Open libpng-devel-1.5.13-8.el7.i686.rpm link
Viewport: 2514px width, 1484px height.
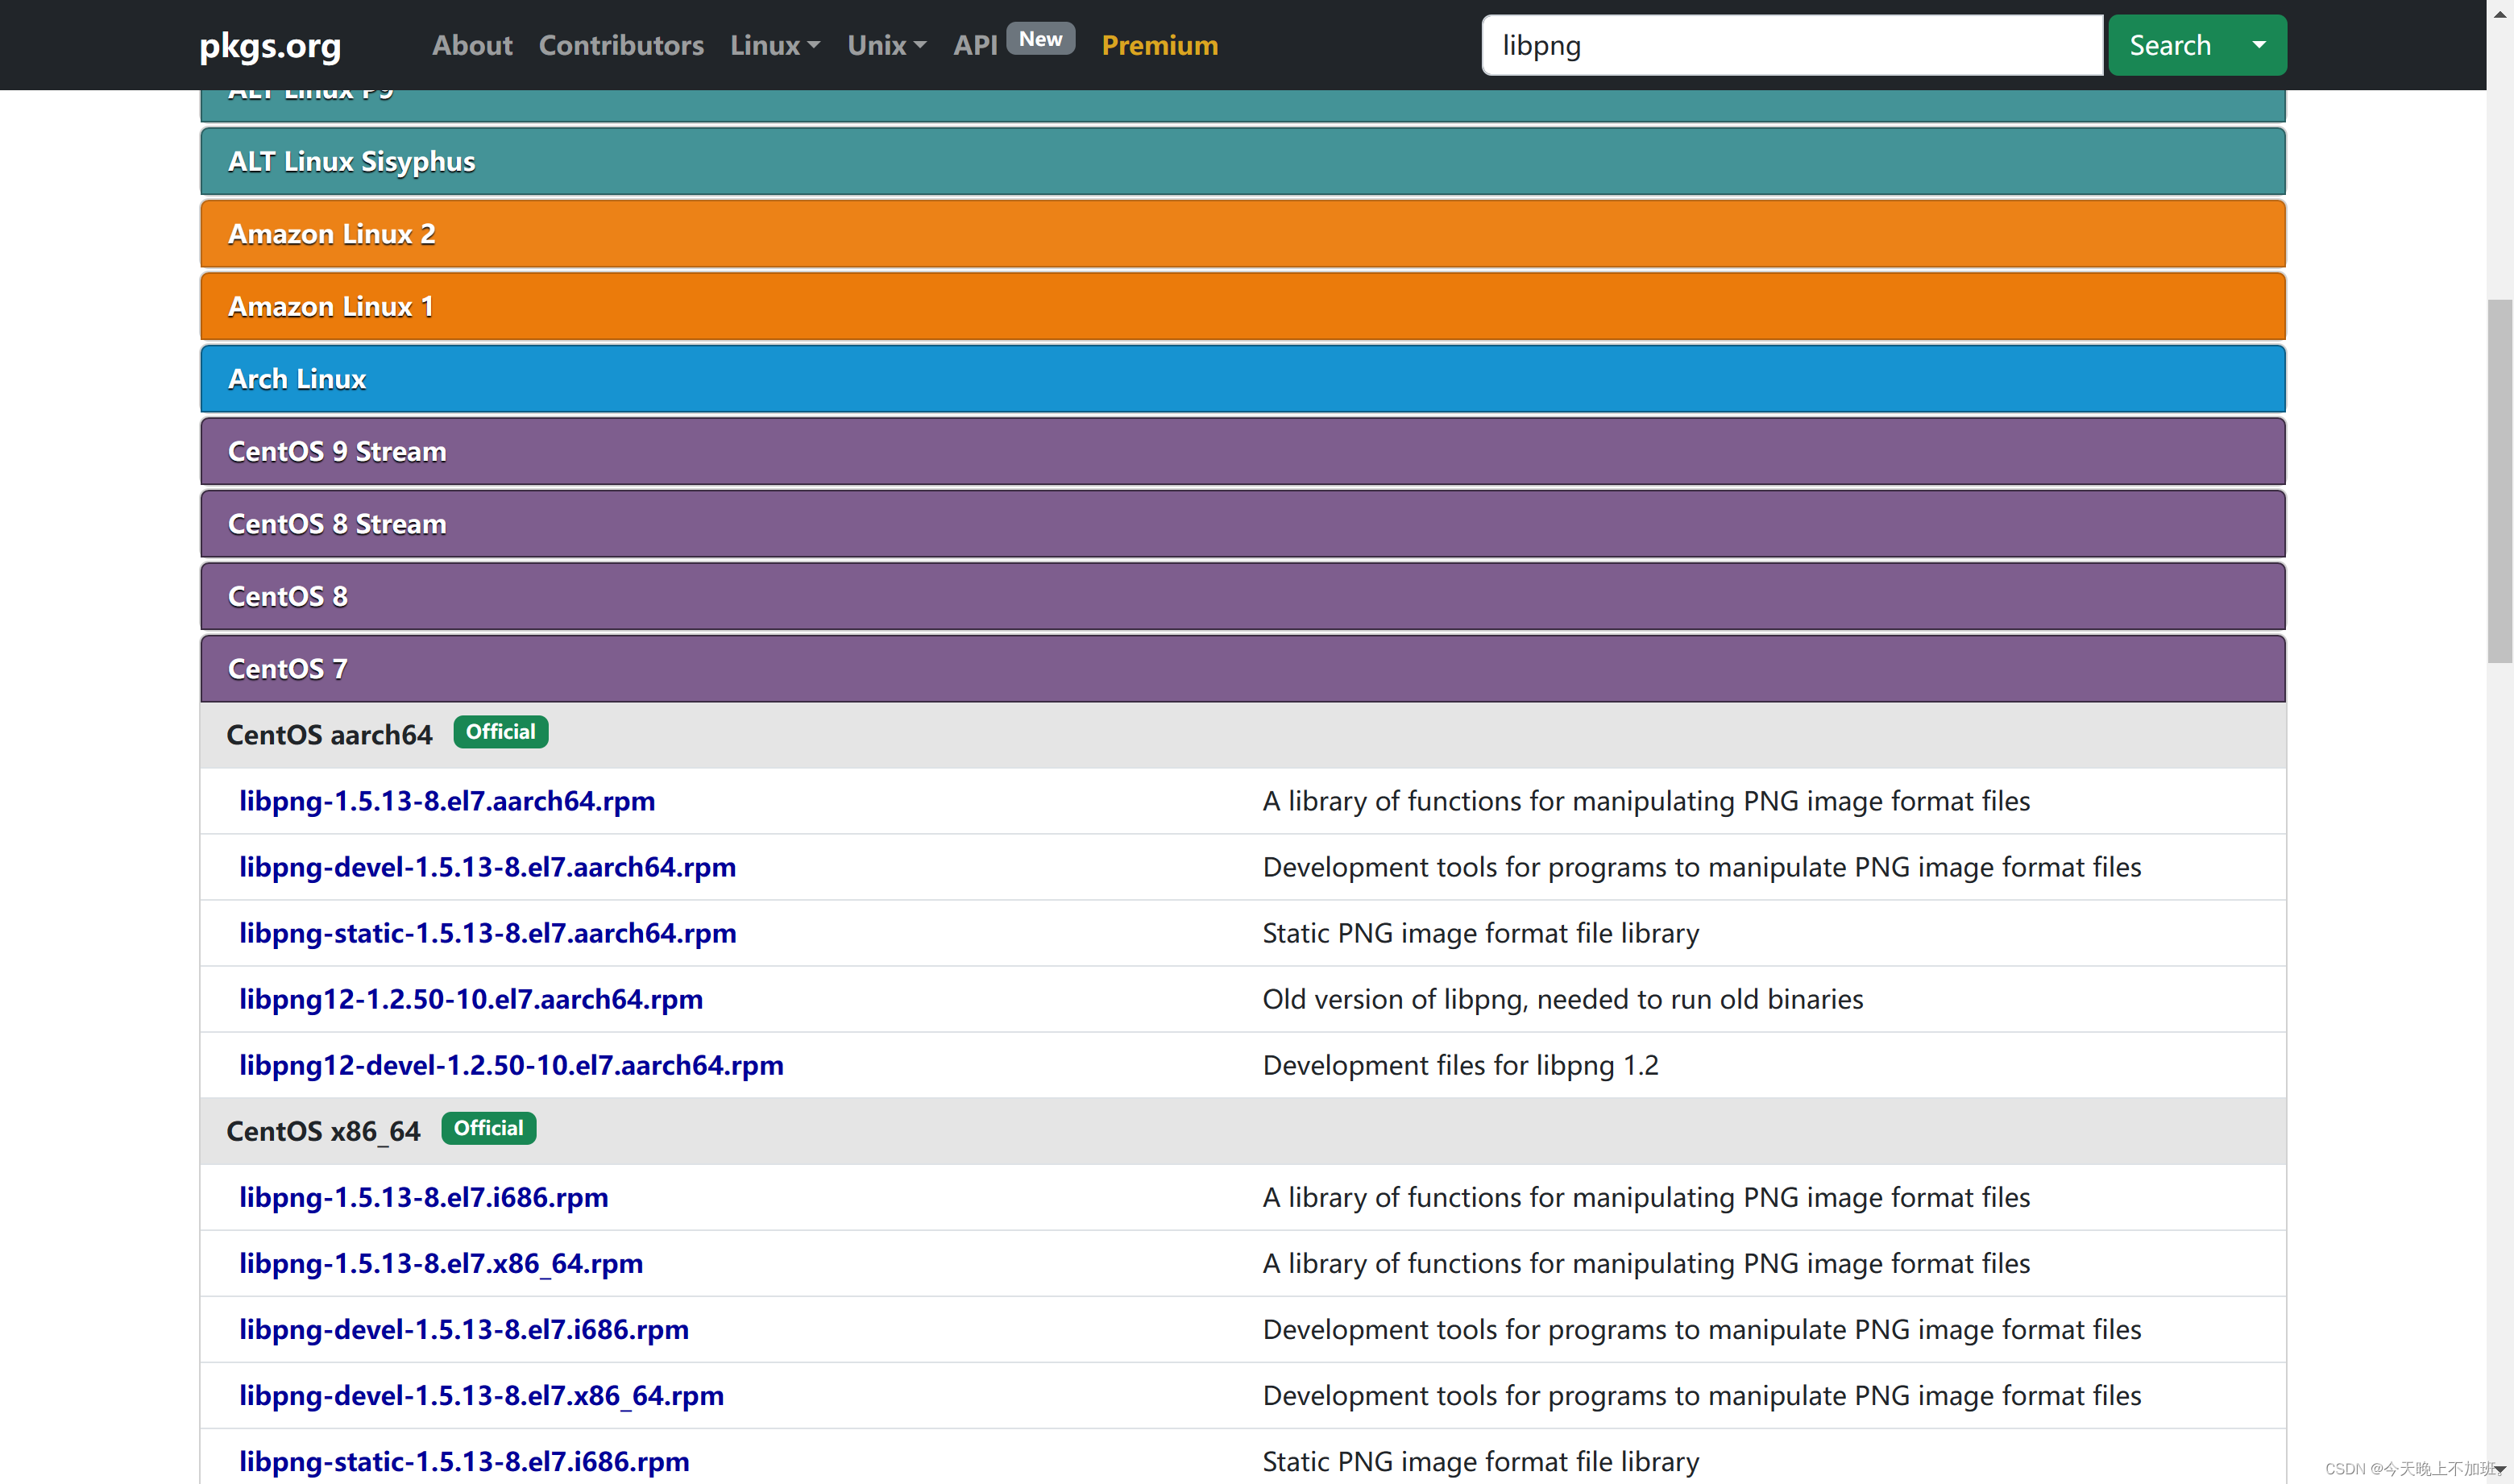point(464,1329)
